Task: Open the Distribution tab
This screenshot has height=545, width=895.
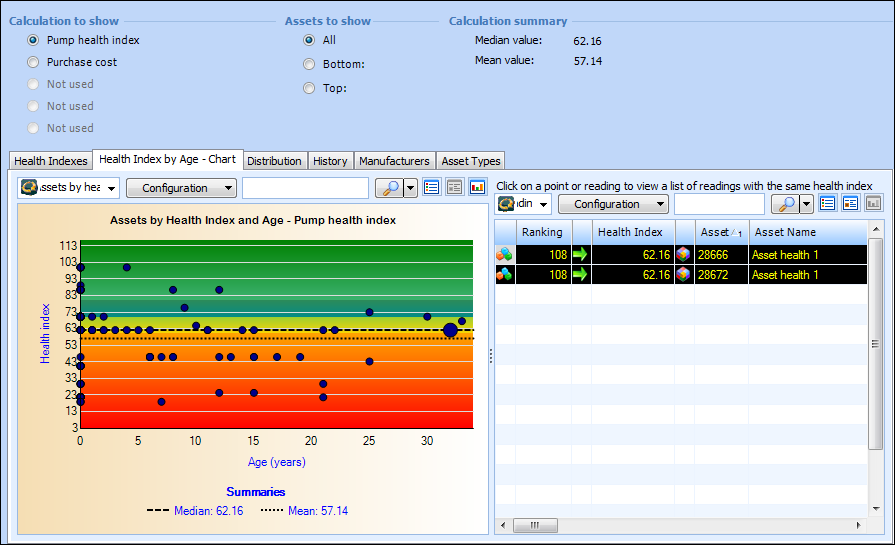Action: [274, 161]
